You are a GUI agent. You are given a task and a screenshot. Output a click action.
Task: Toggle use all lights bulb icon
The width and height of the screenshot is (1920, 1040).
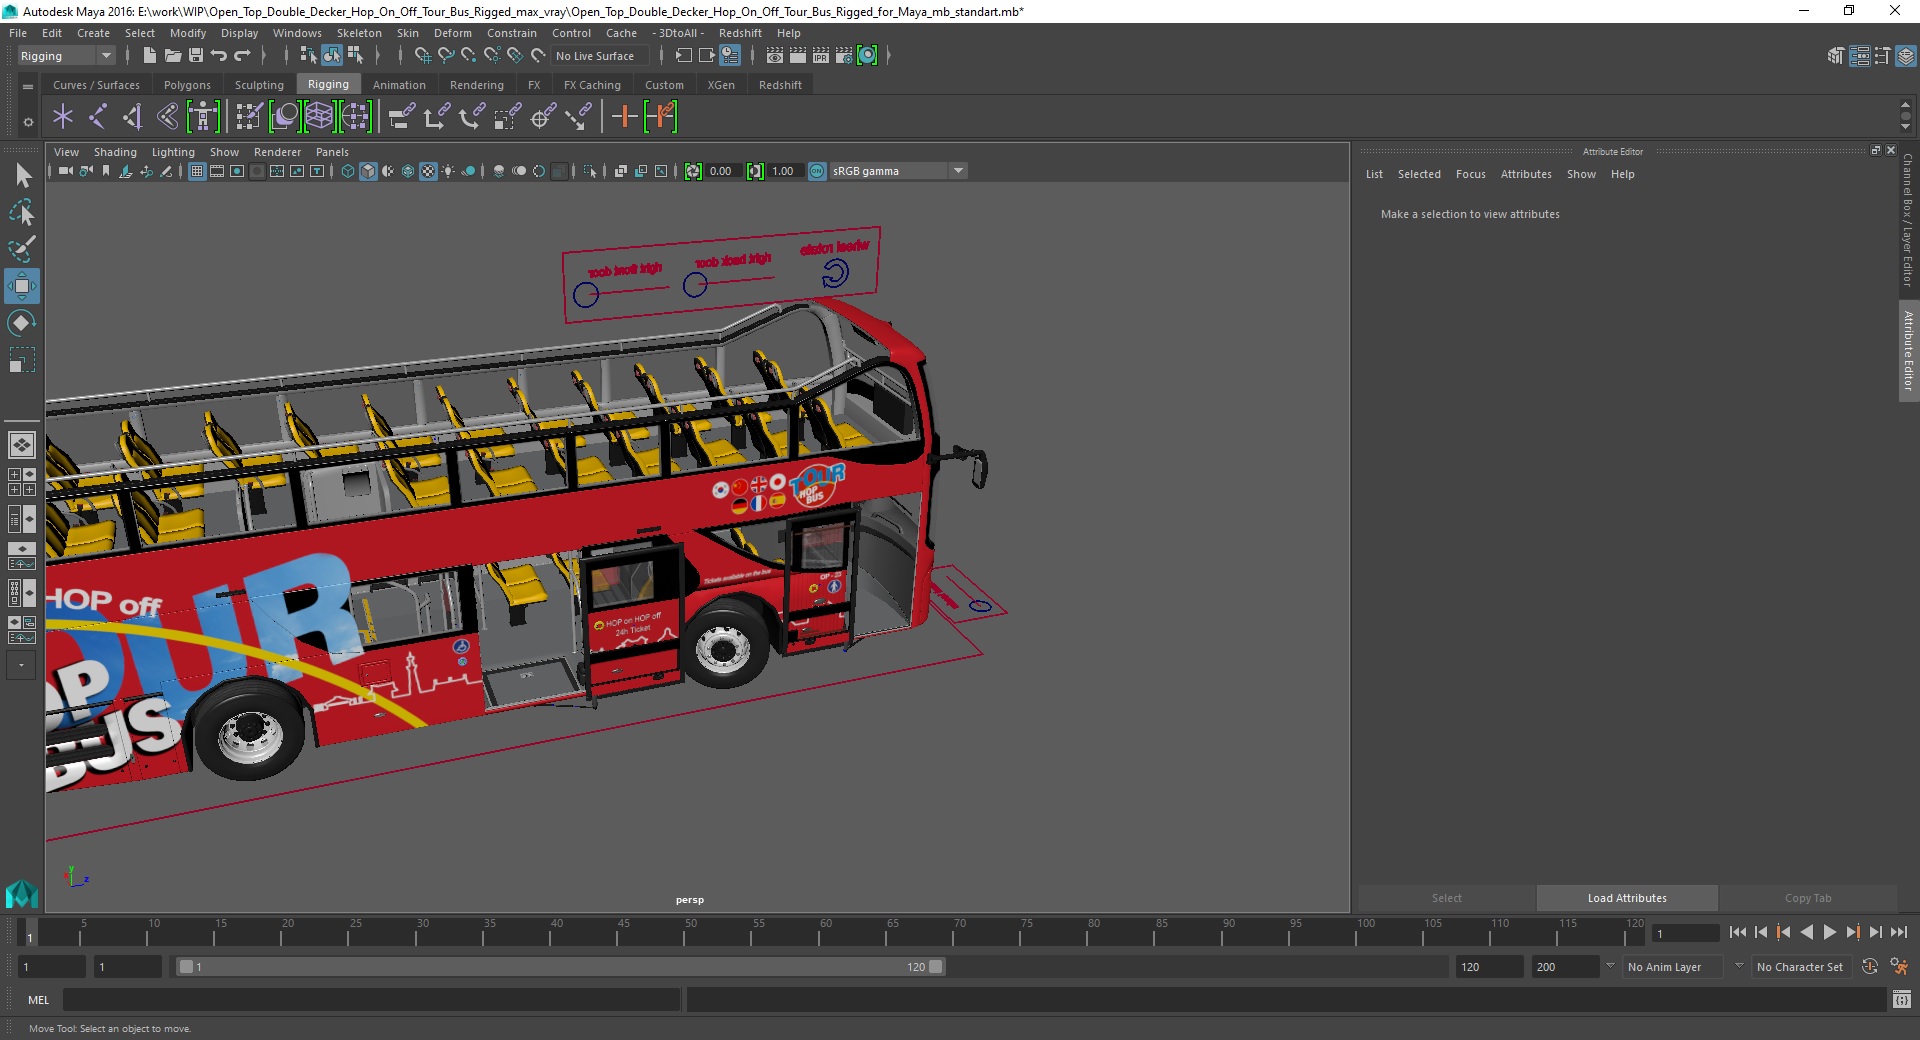point(448,171)
